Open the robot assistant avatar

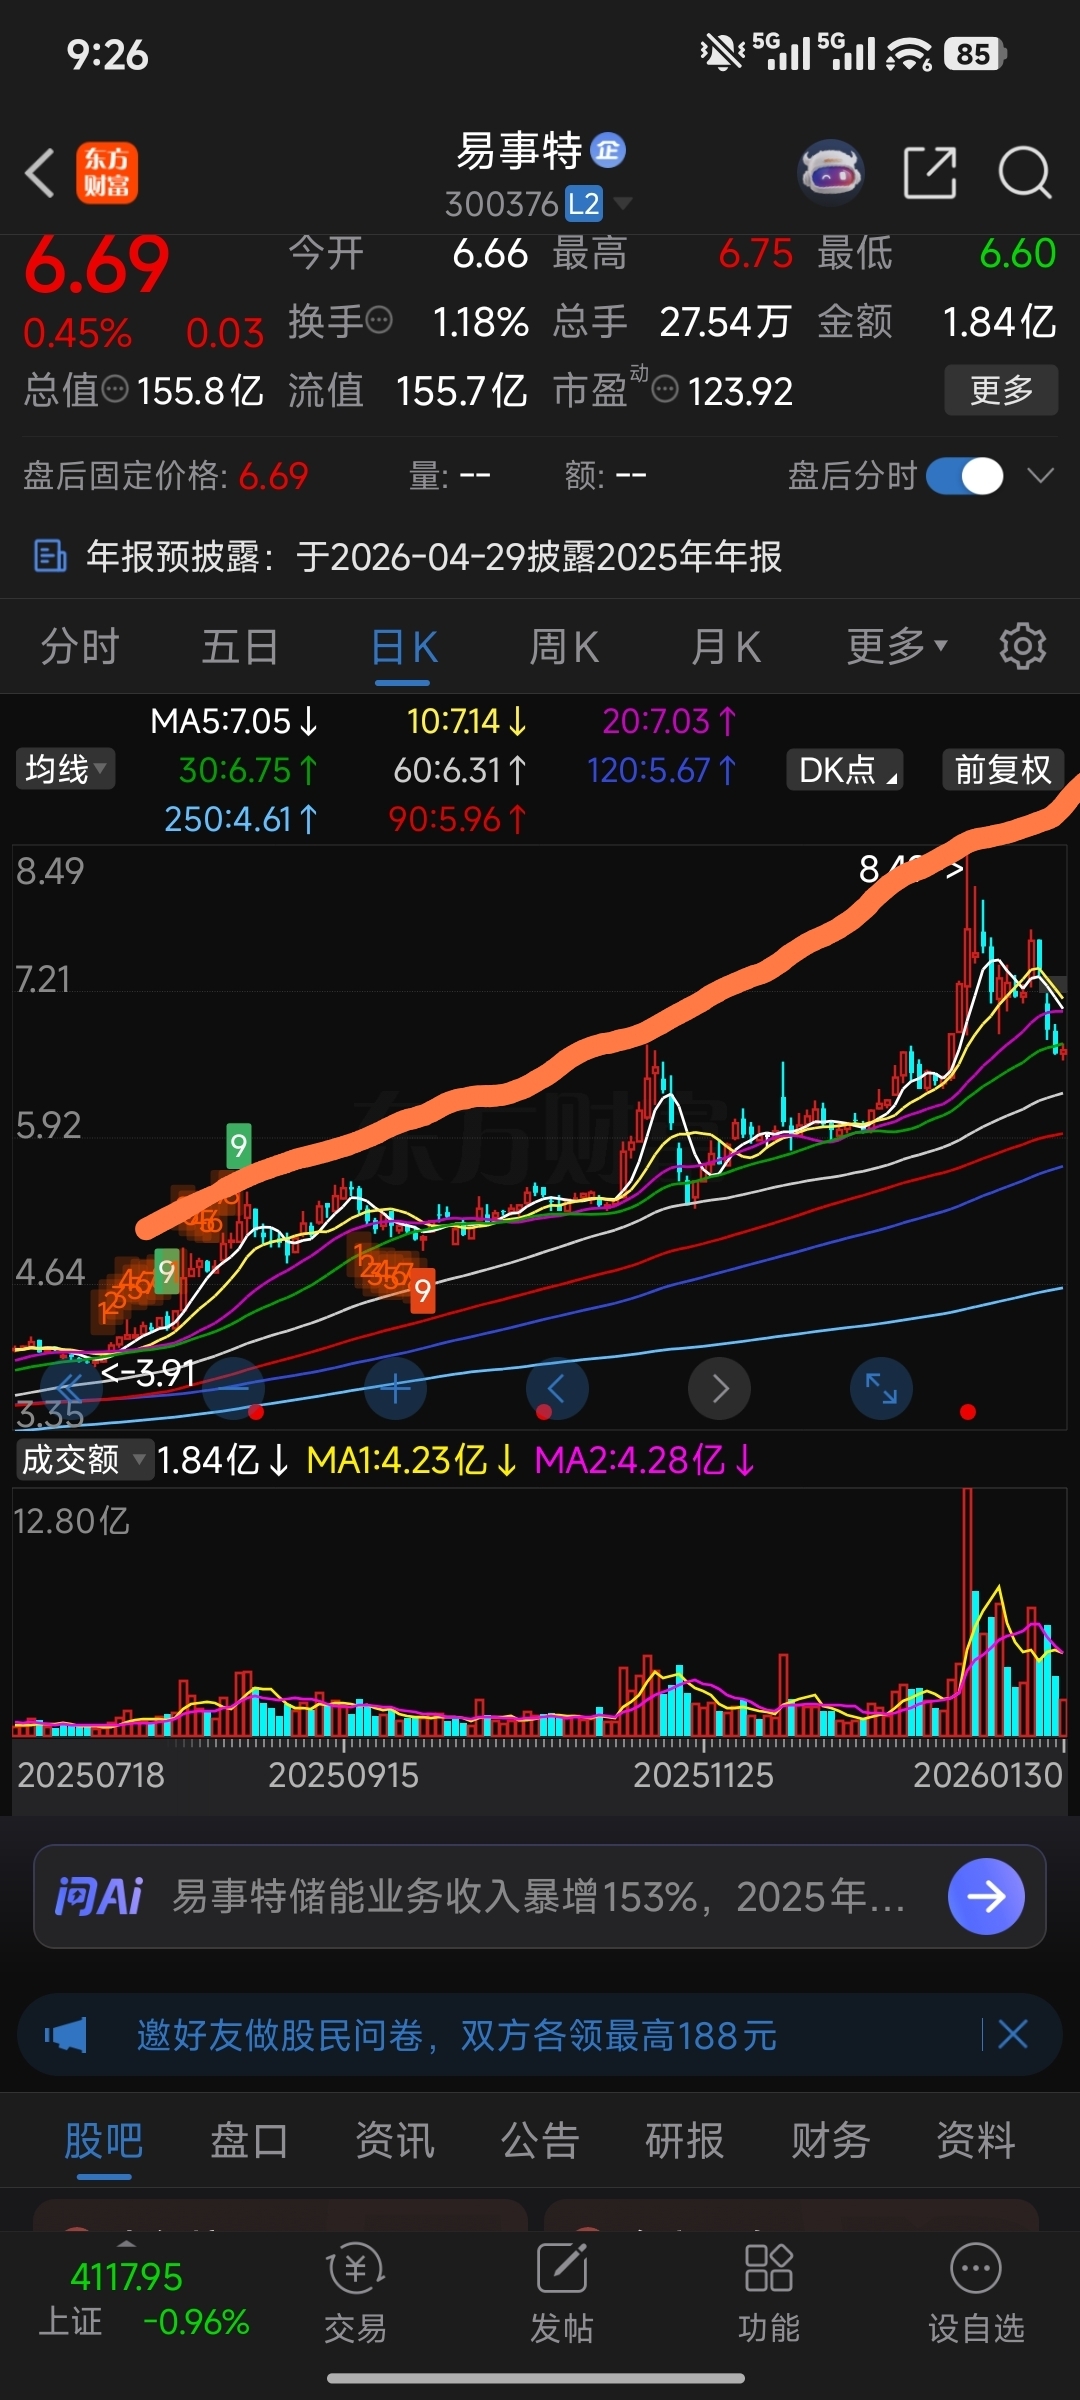pos(830,173)
